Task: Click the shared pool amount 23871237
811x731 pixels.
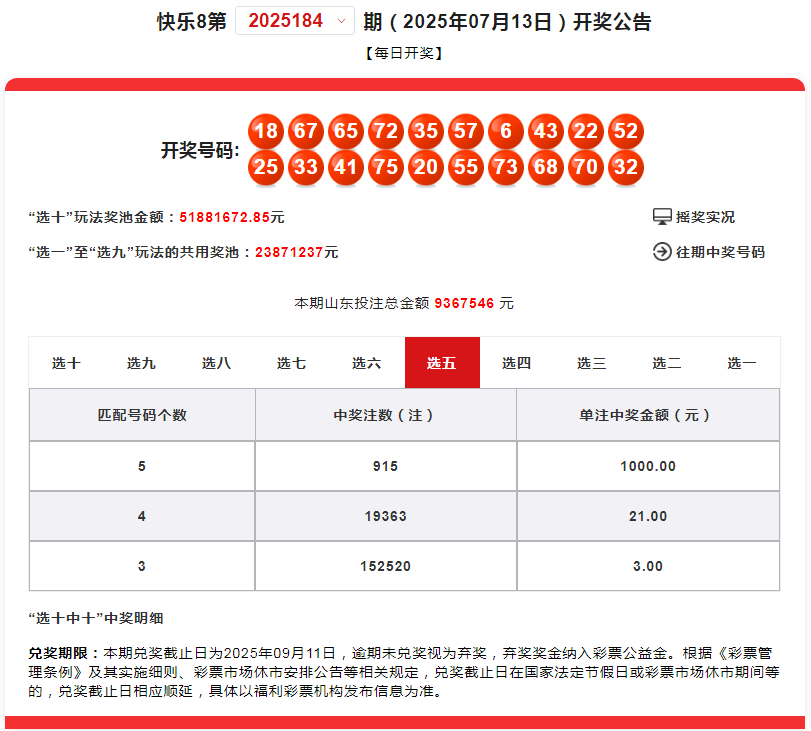Action: [x=289, y=252]
